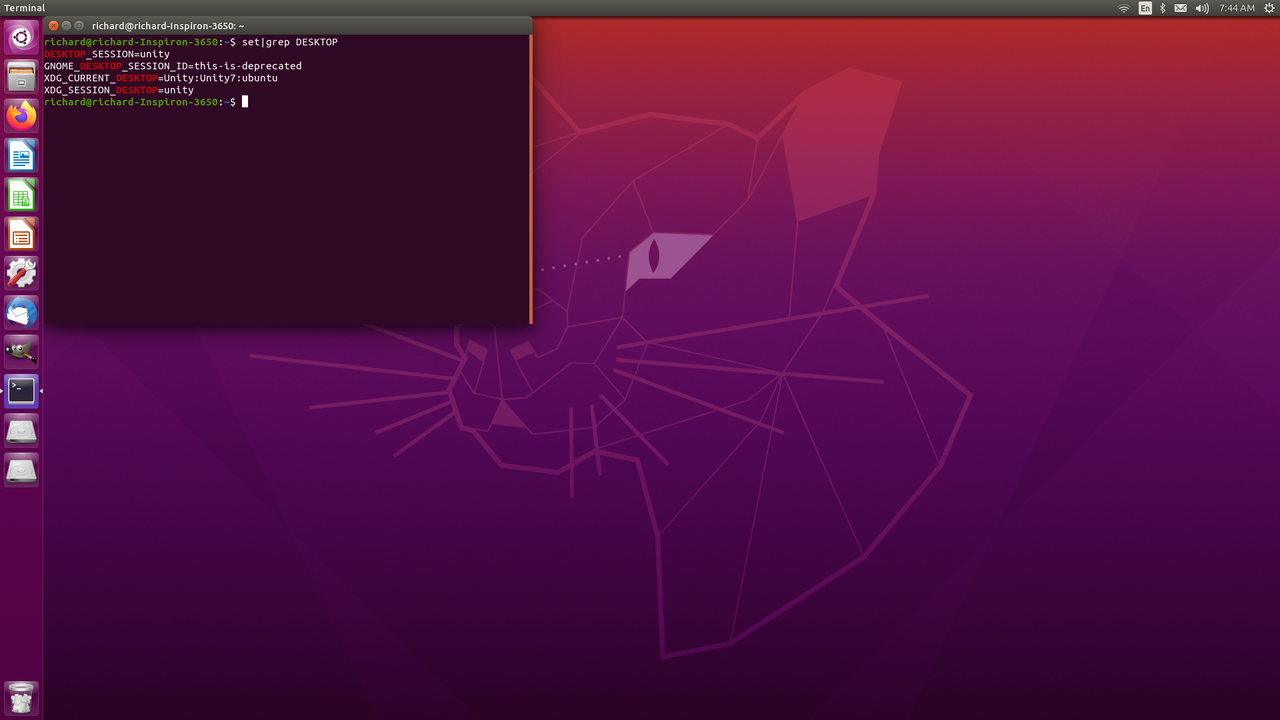Viewport: 1280px width, 720px height.
Task: Click the Terminal label in top panel
Action: pos(25,8)
